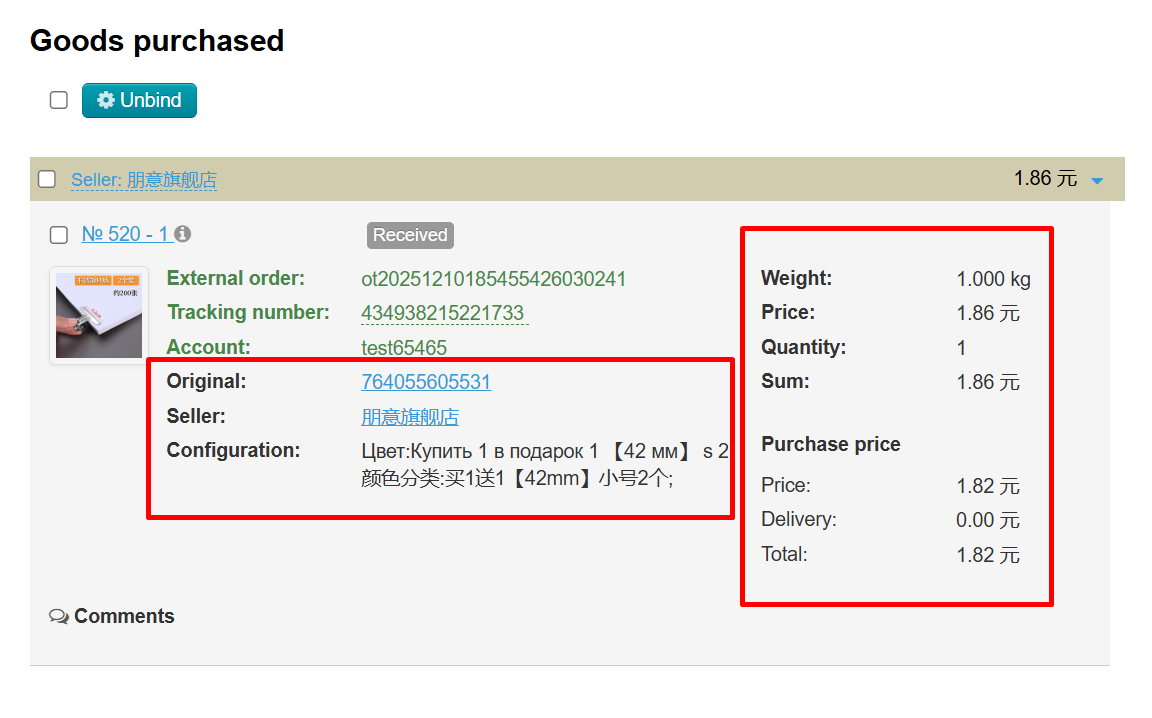The width and height of the screenshot is (1152, 718).
Task: Select the checkbox for item № 520 - 1
Action: 59,235
